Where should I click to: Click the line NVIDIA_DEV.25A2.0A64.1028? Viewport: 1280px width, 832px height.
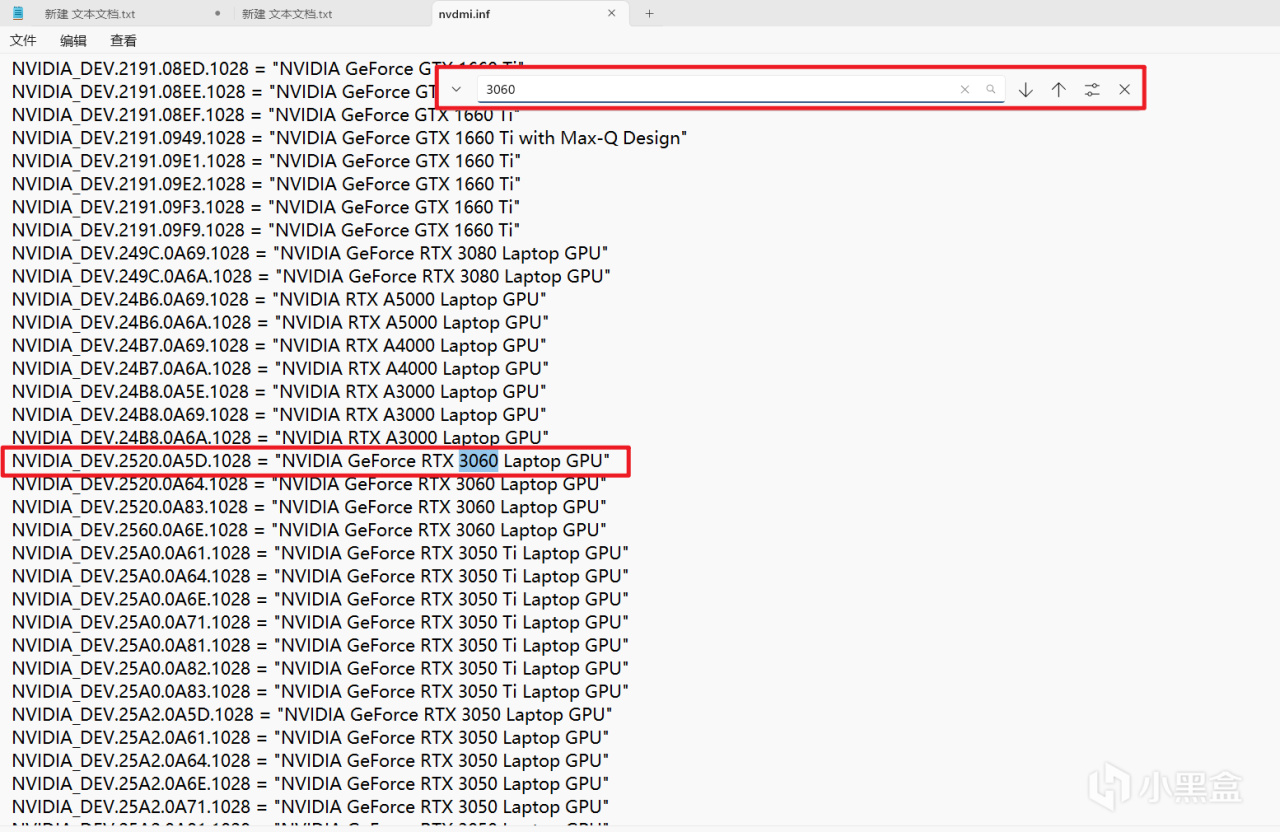pyautogui.click(x=310, y=761)
